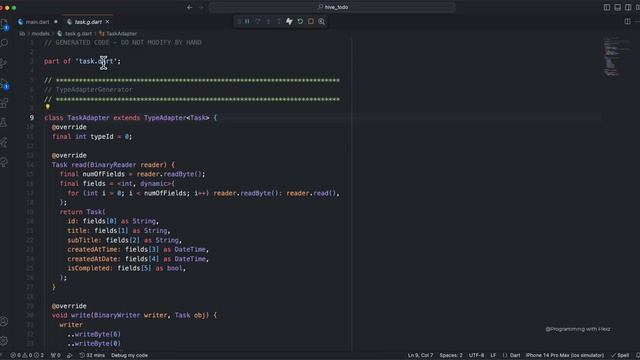Choose device iPhone 14 Pro Max simulator
The height and width of the screenshot is (360, 640).
coord(565,356)
